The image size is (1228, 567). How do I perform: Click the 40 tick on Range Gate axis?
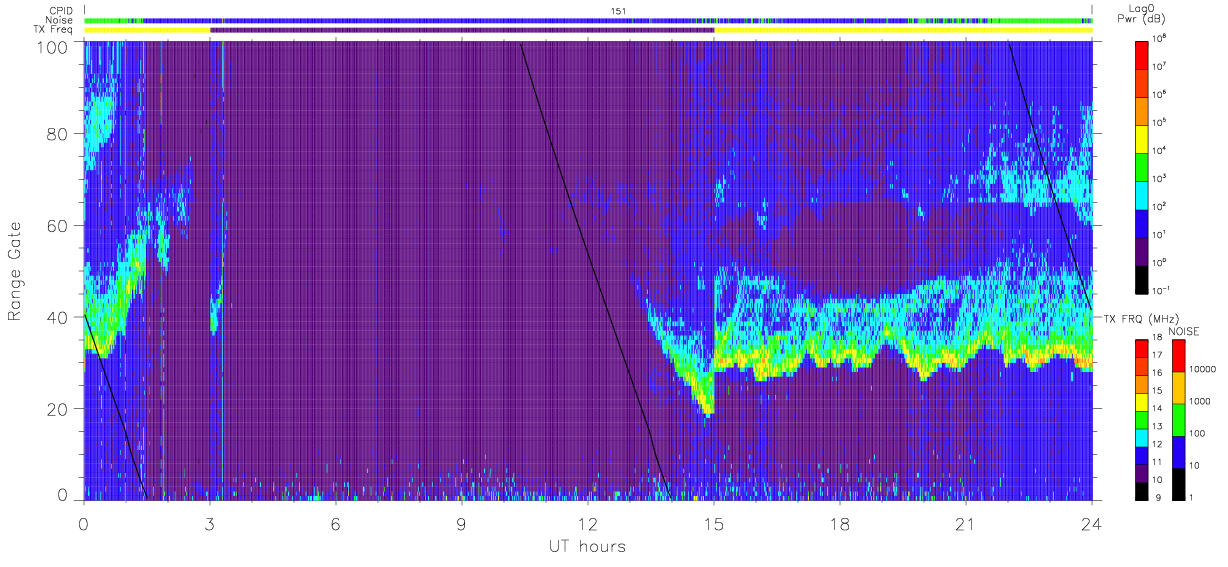(58, 317)
